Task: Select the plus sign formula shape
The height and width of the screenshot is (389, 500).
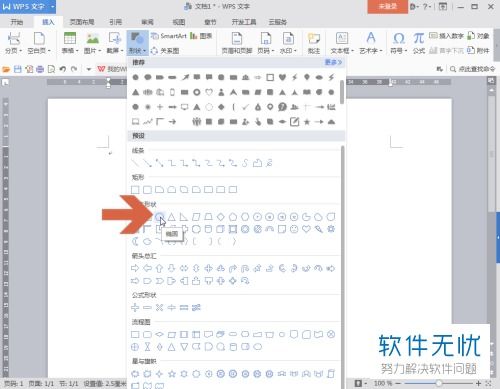Action: click(x=135, y=307)
